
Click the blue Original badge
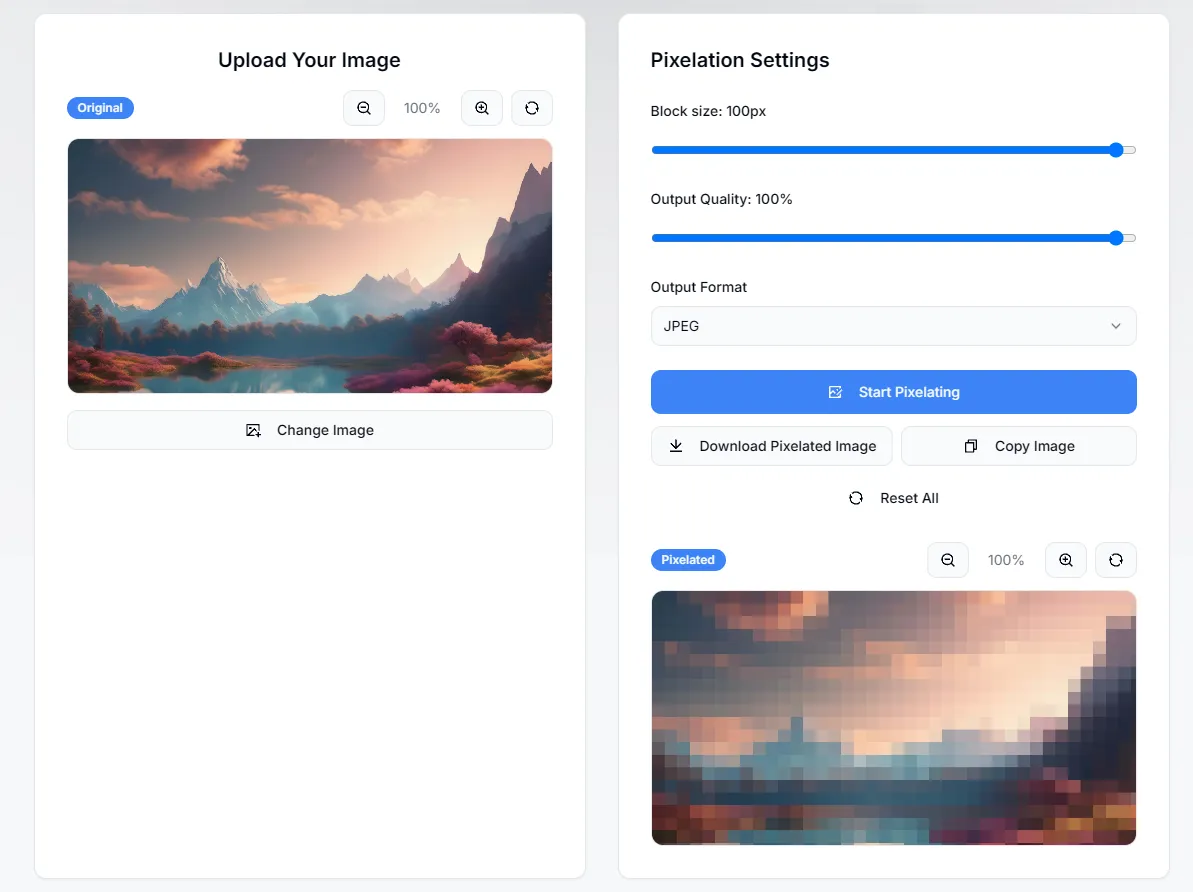100,108
